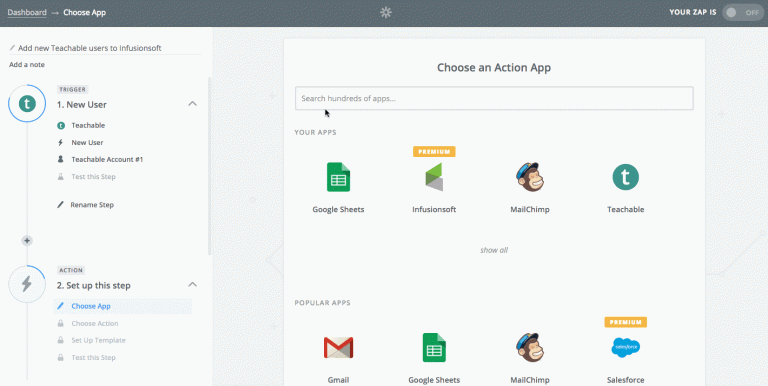The width and height of the screenshot is (768, 386).
Task: Collapse the 2. Set up this step section
Action: click(193, 285)
